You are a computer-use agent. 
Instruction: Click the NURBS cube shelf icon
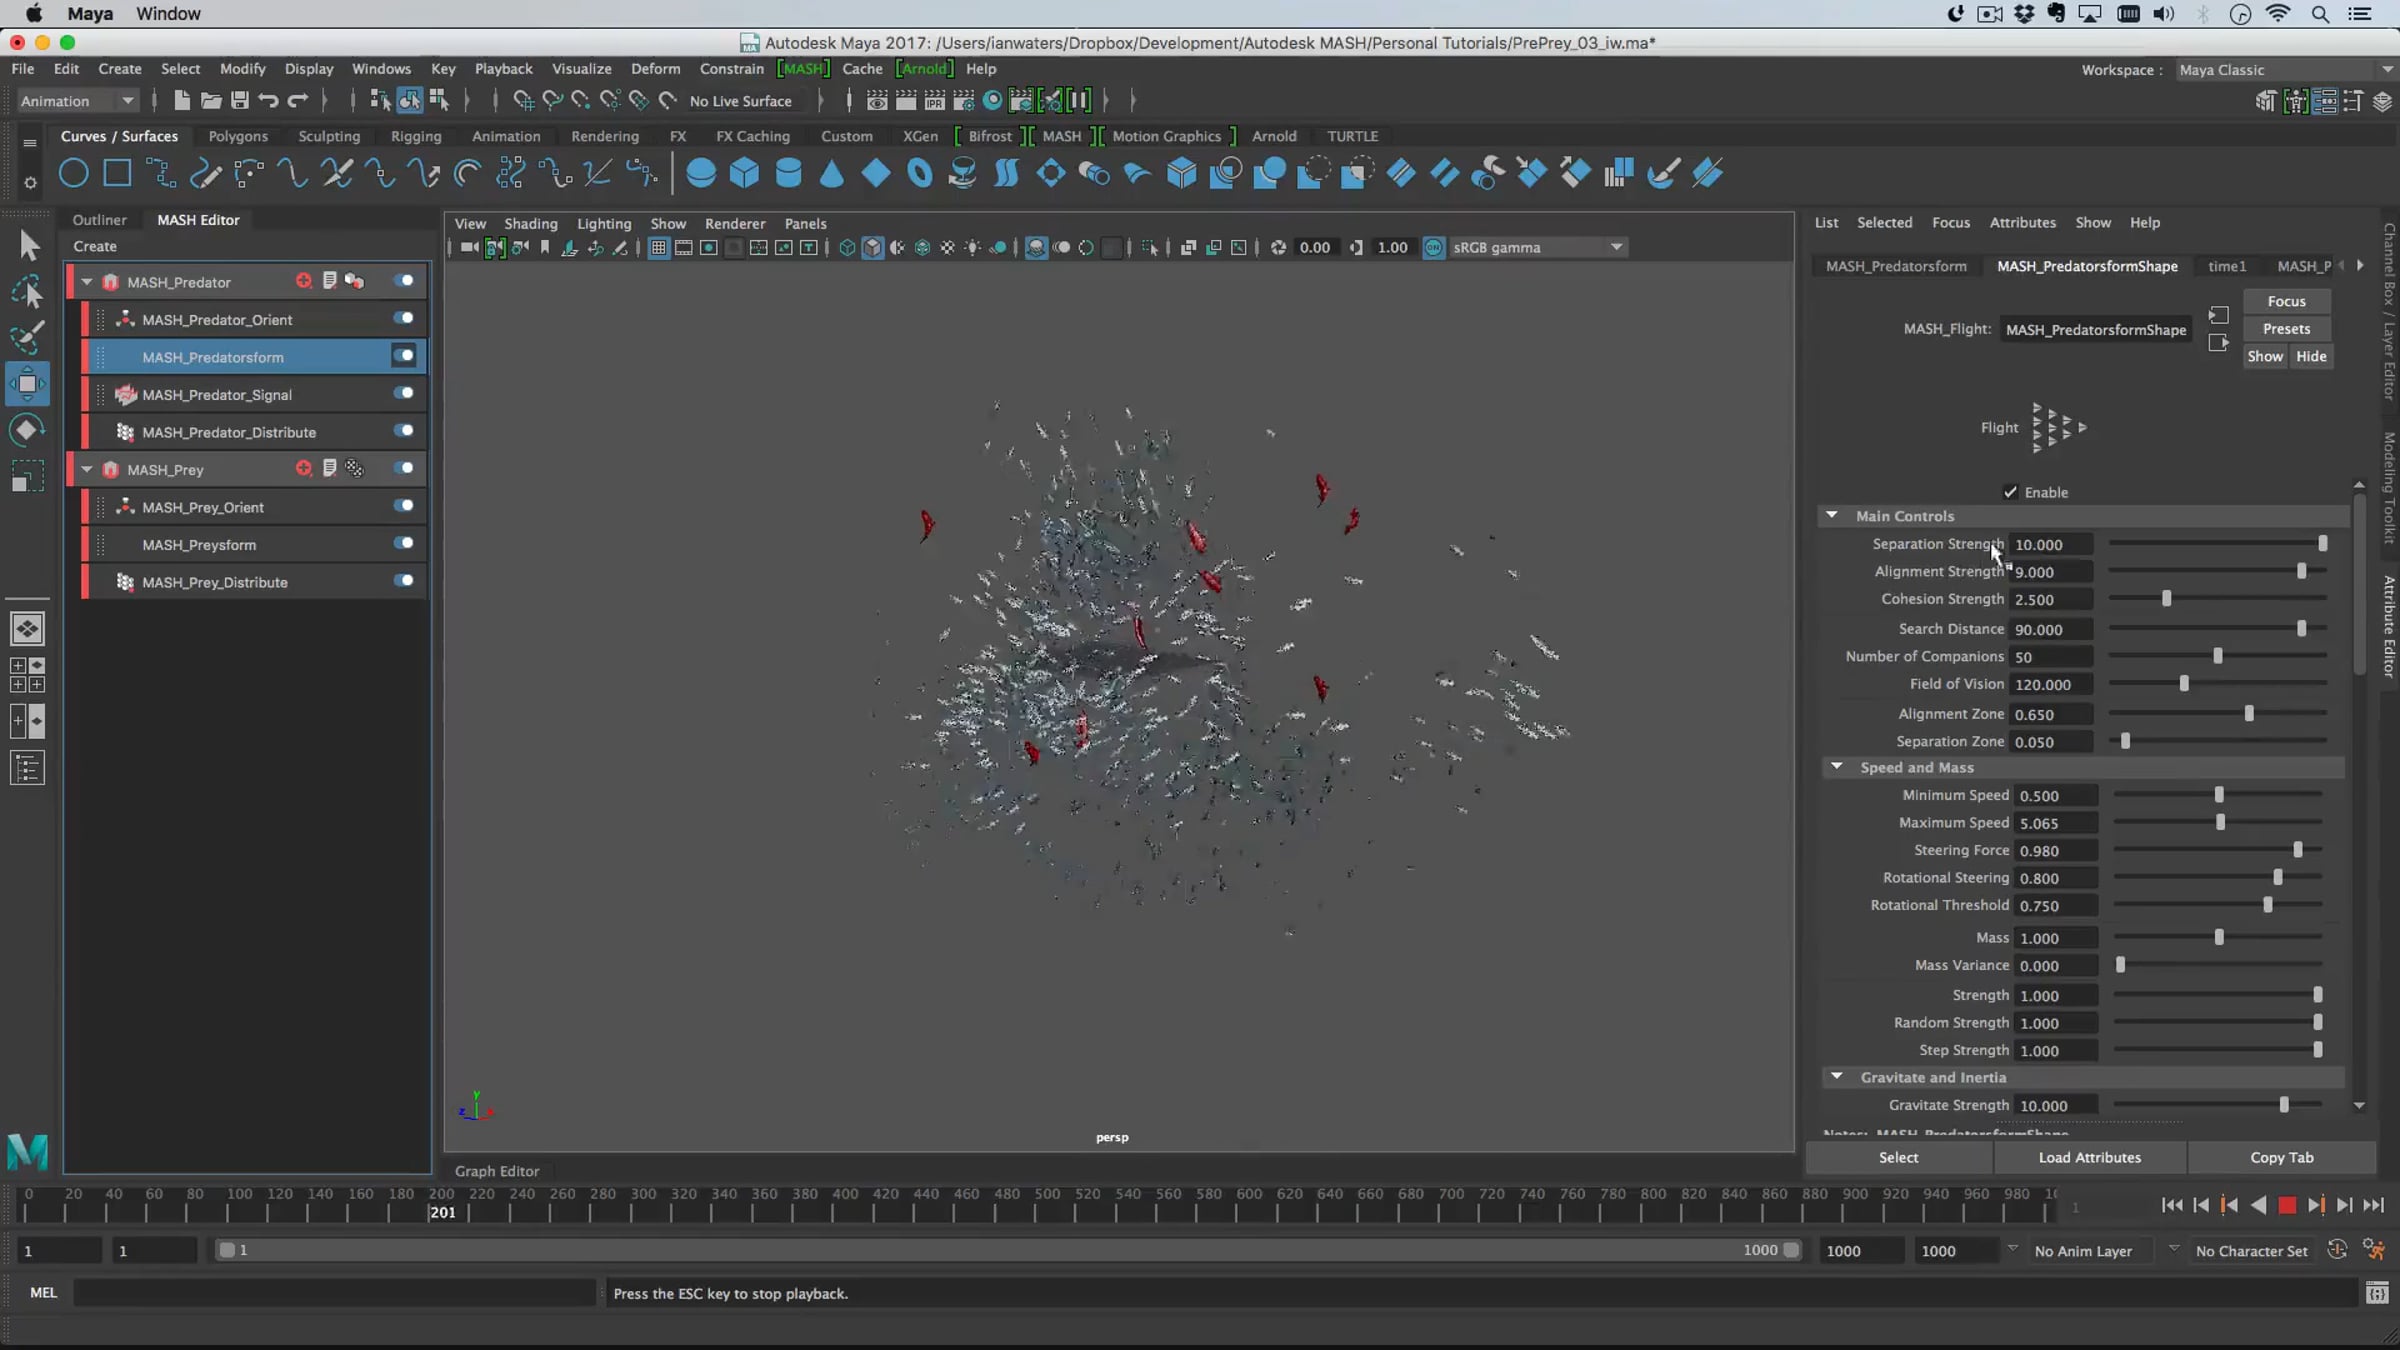745,173
